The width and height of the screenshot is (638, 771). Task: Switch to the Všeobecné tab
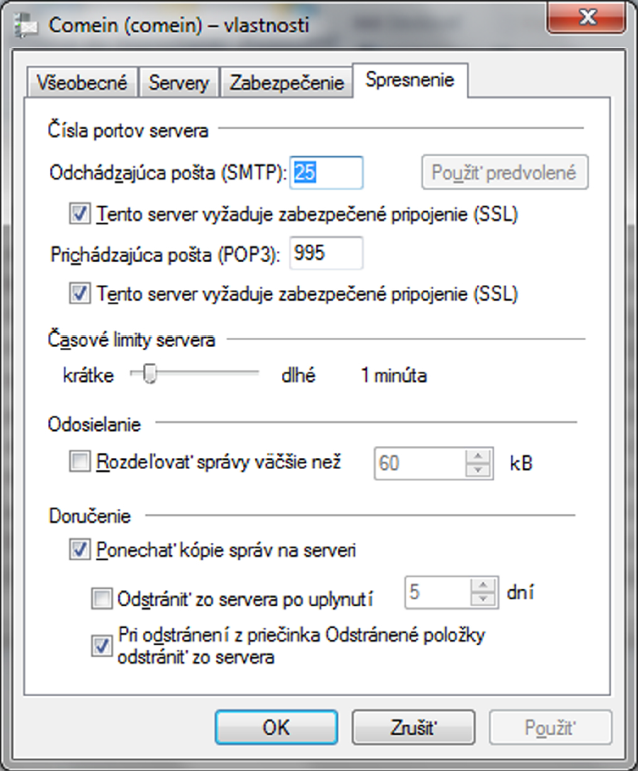82,82
